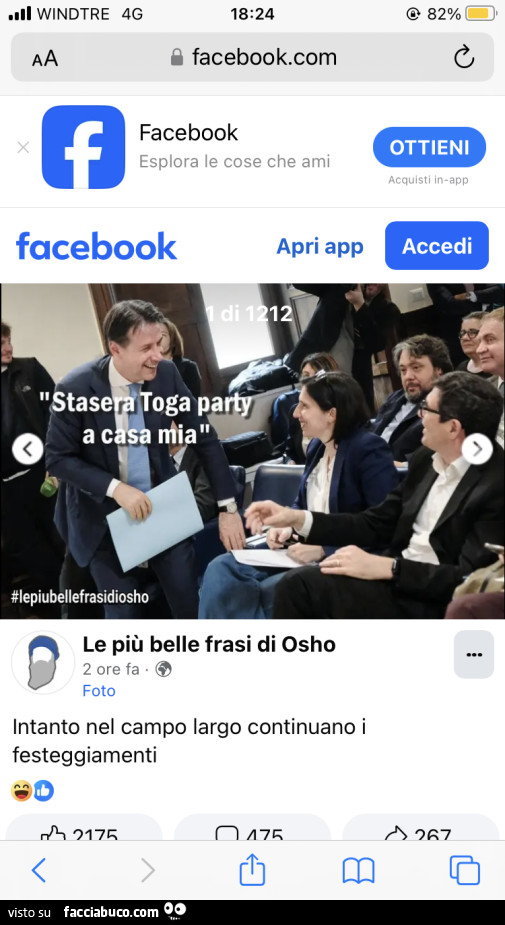Open the Apri app link
Screen dimensions: 505x925
320,246
